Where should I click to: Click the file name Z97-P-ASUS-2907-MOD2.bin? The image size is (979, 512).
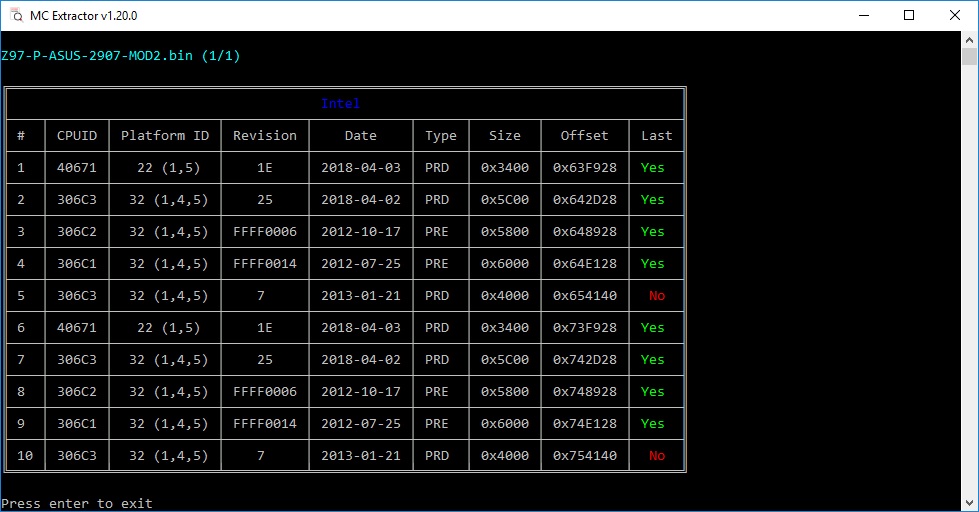coord(97,56)
